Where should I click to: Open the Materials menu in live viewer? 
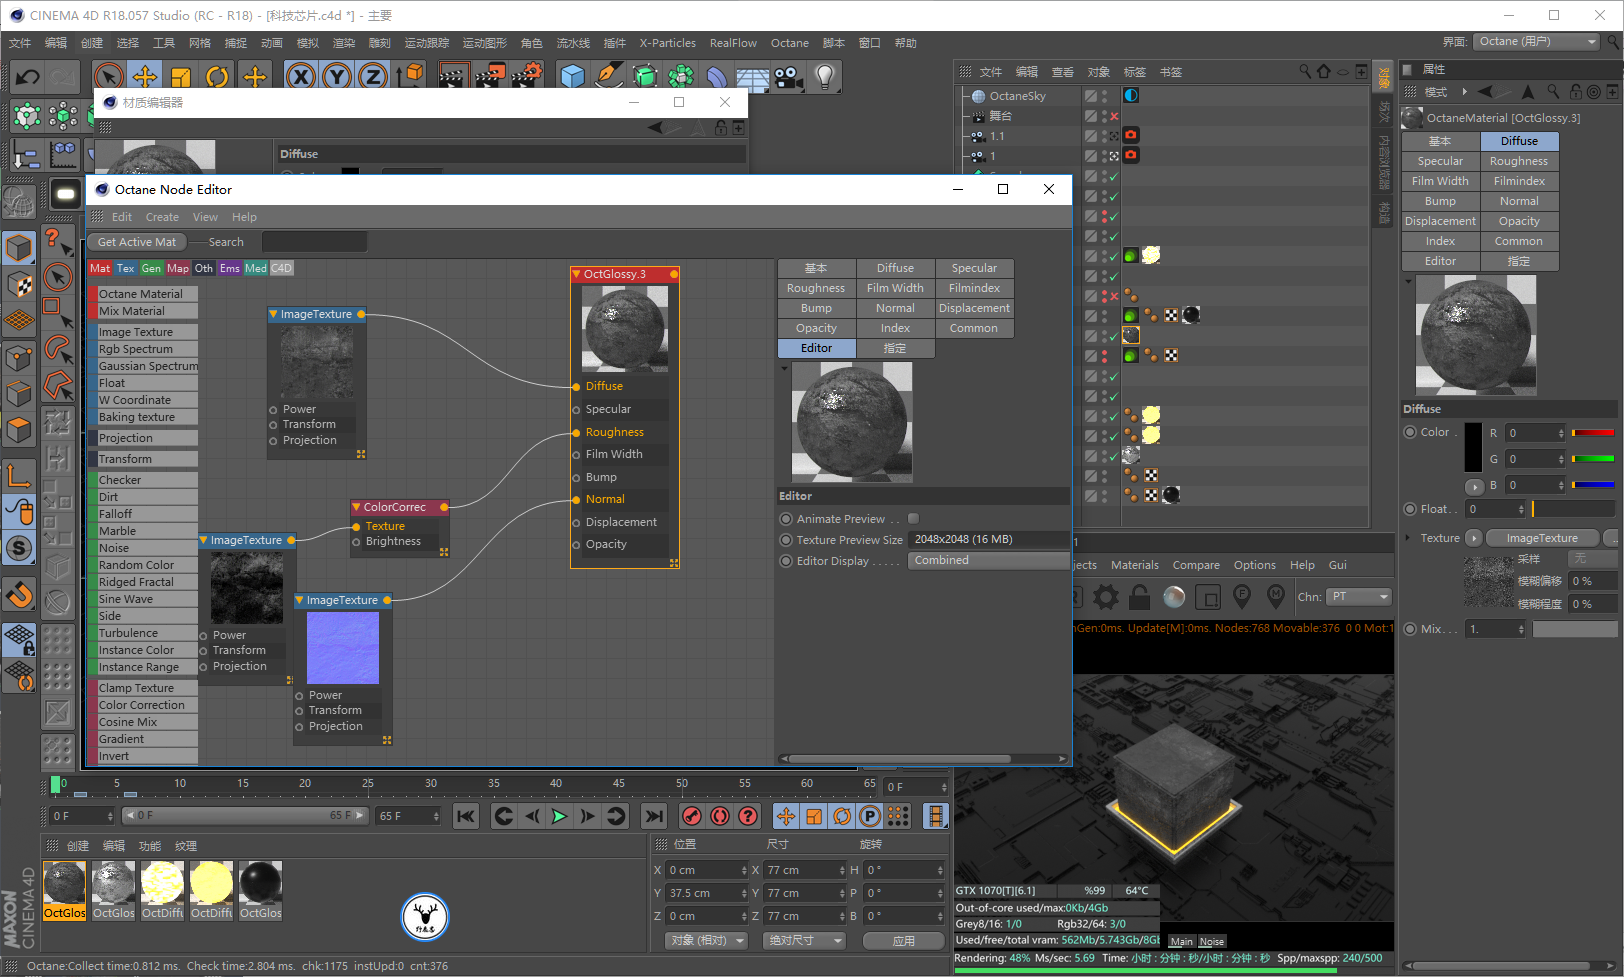(x=1135, y=565)
